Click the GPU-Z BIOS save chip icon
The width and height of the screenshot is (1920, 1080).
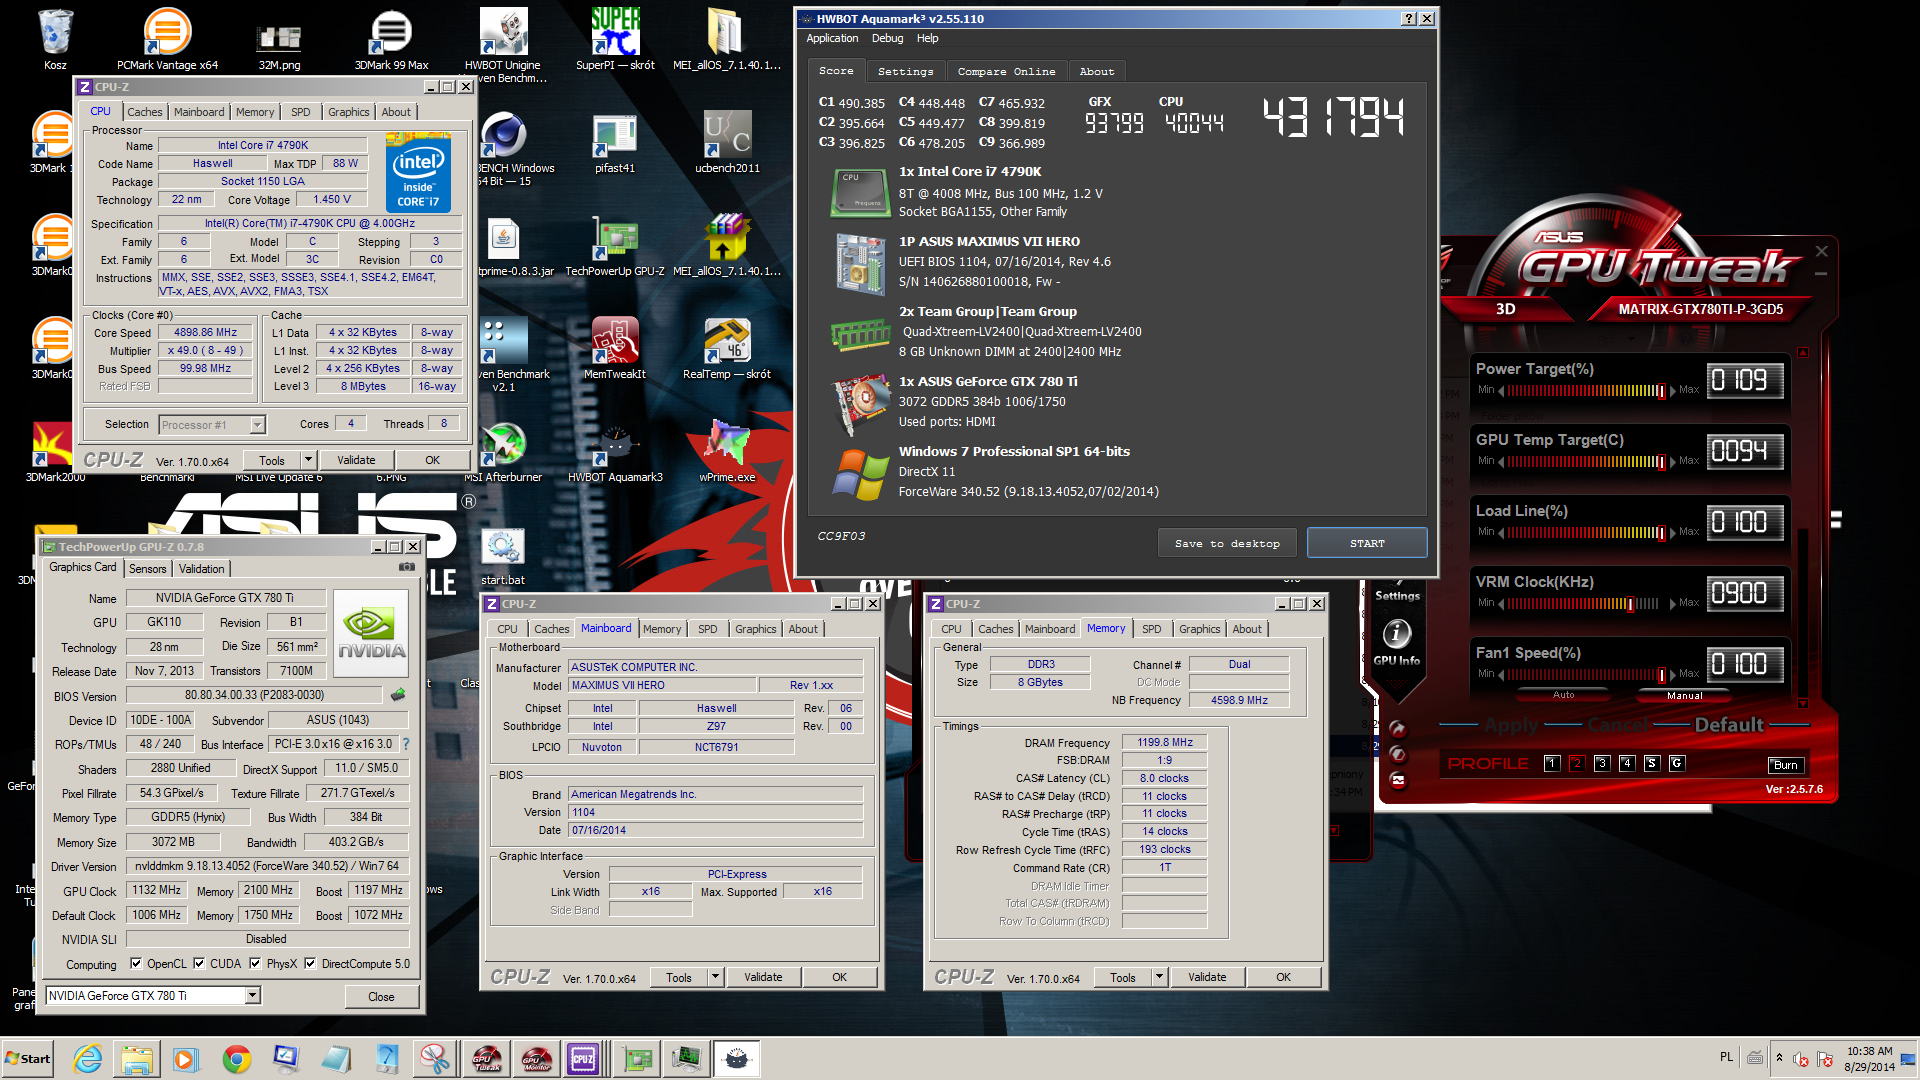[398, 694]
